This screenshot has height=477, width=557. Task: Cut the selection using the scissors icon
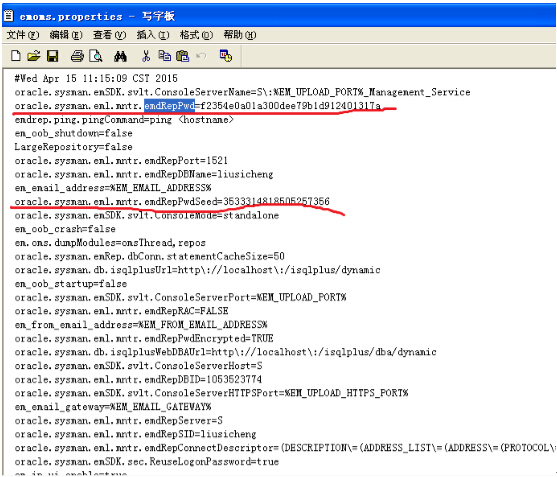point(146,56)
